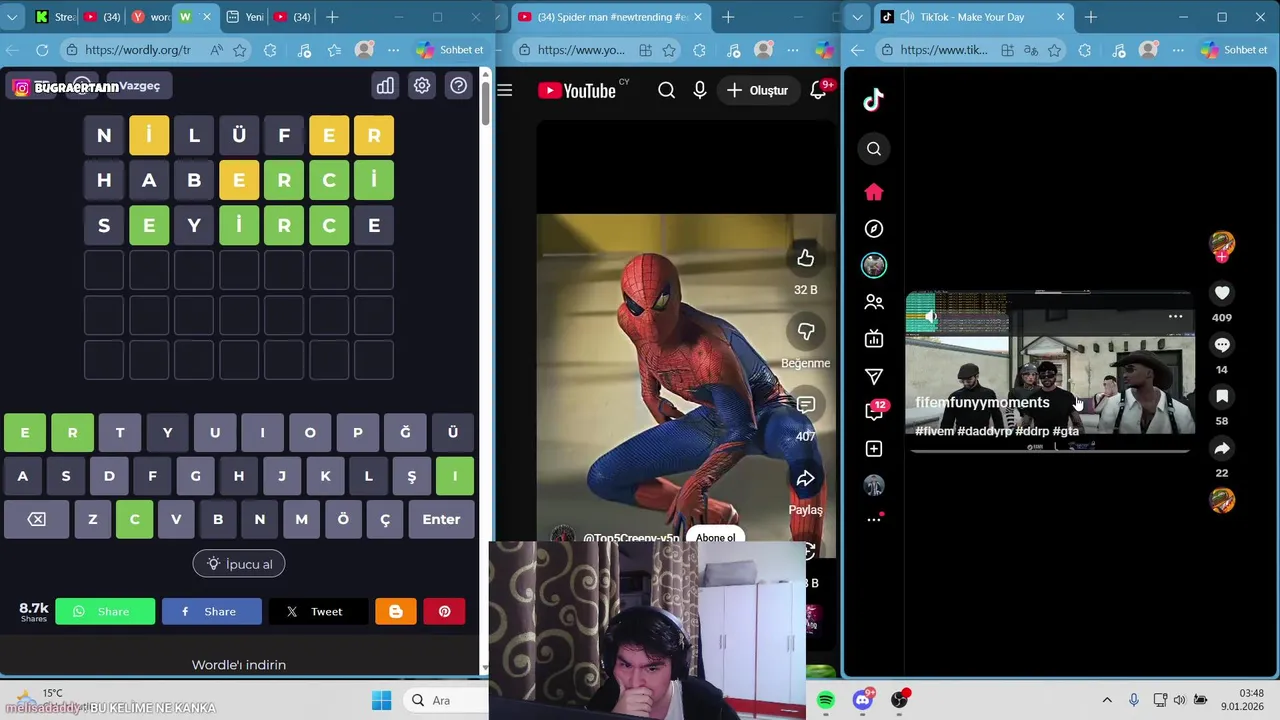Open TikTok Messages paper-plane icon
1280x720 pixels.
pos(874,376)
